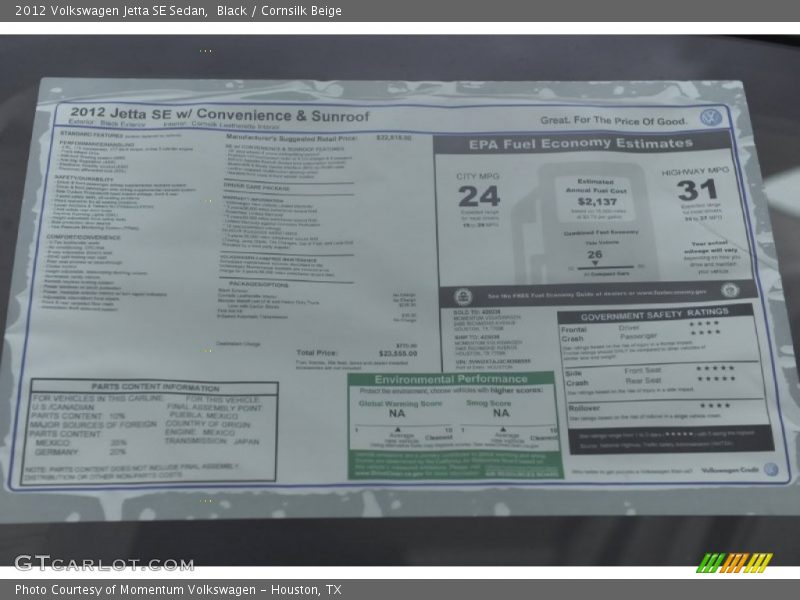Click the 'GOVERNMENT SAFETY RATINGS' header

[654, 315]
